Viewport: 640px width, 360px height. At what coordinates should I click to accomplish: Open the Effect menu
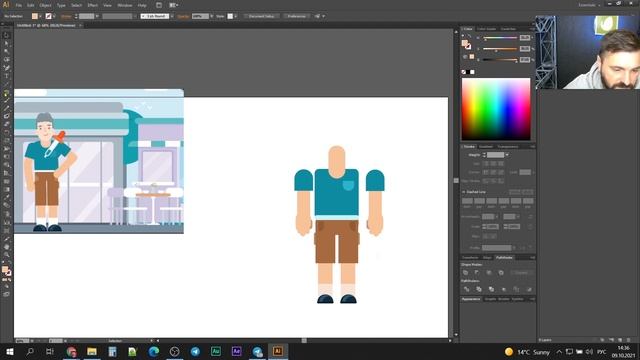pos(93,5)
